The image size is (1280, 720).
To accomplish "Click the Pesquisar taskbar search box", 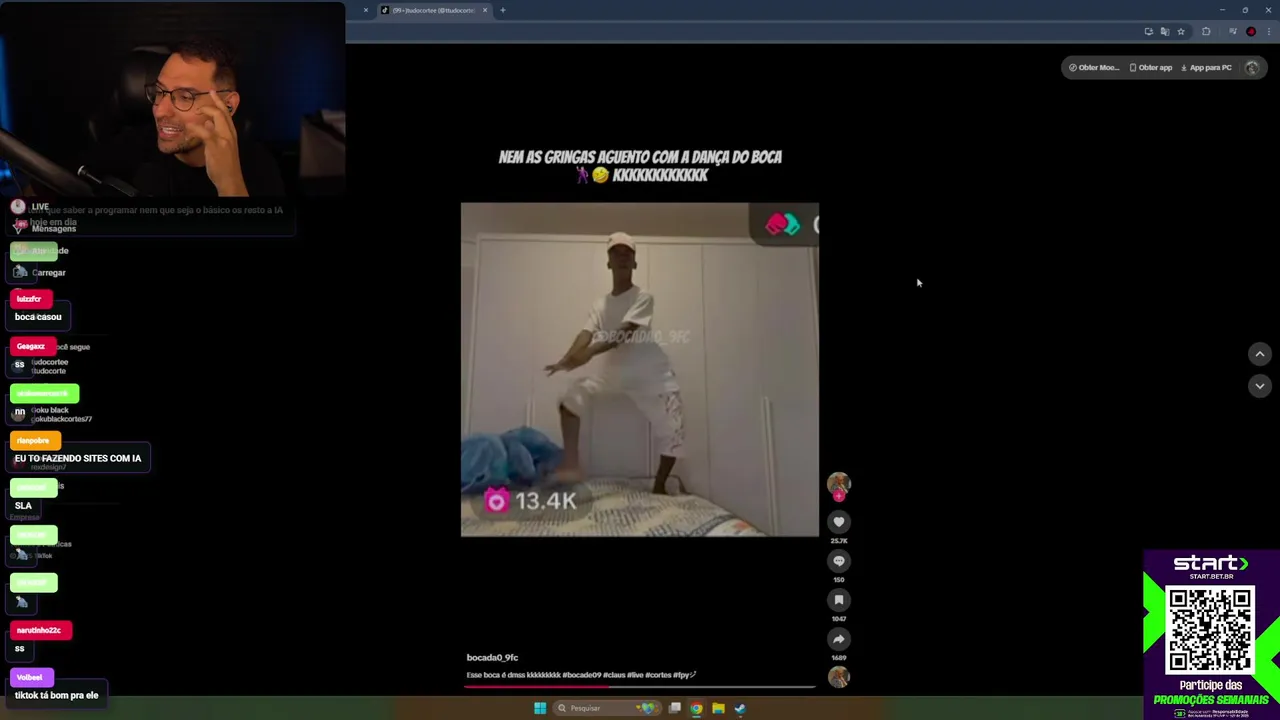I will (605, 708).
